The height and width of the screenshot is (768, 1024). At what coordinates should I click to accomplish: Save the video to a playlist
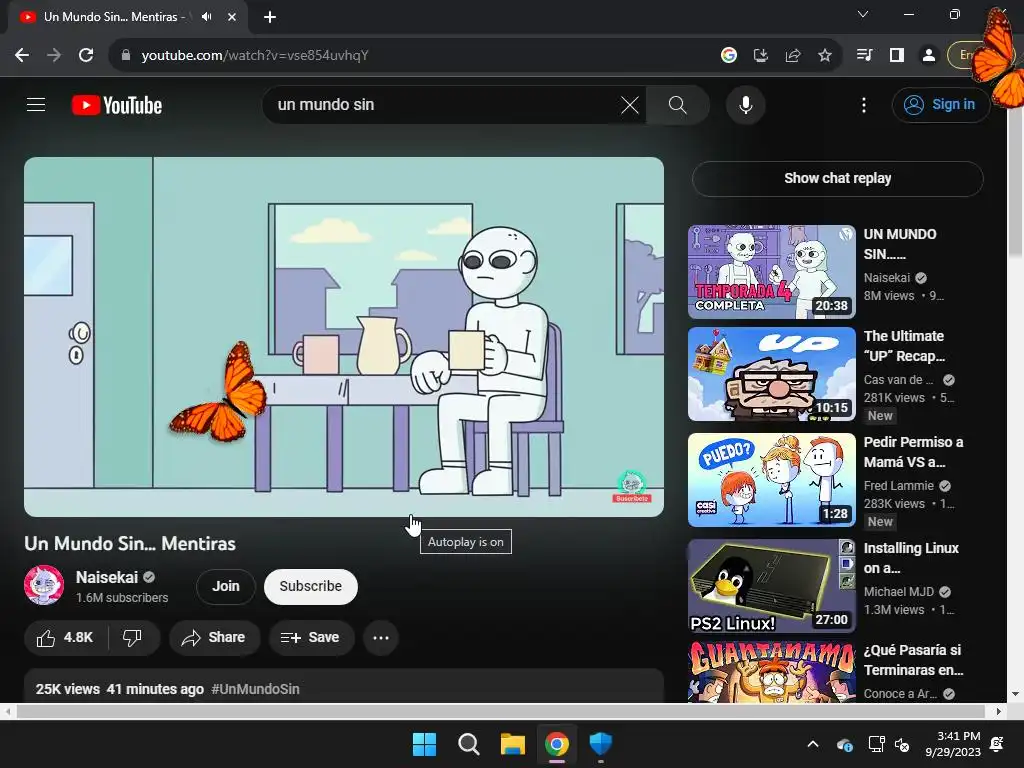312,637
